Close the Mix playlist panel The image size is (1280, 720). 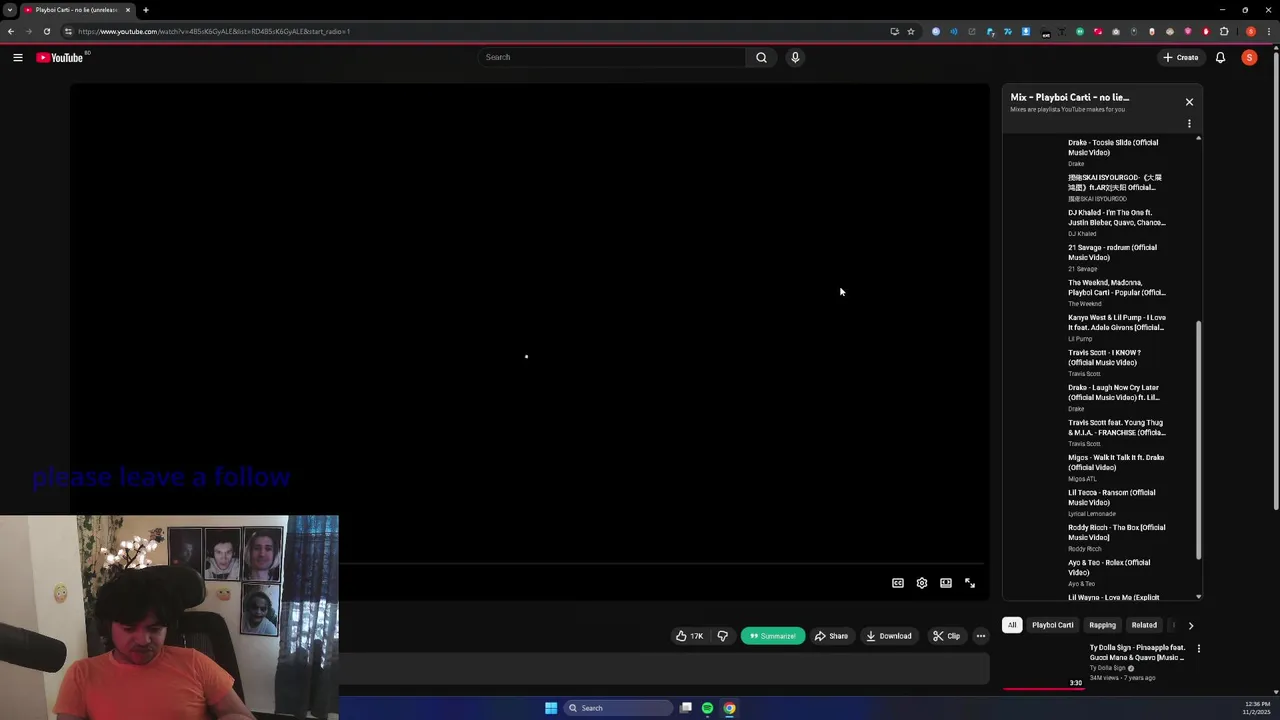tap(1189, 102)
